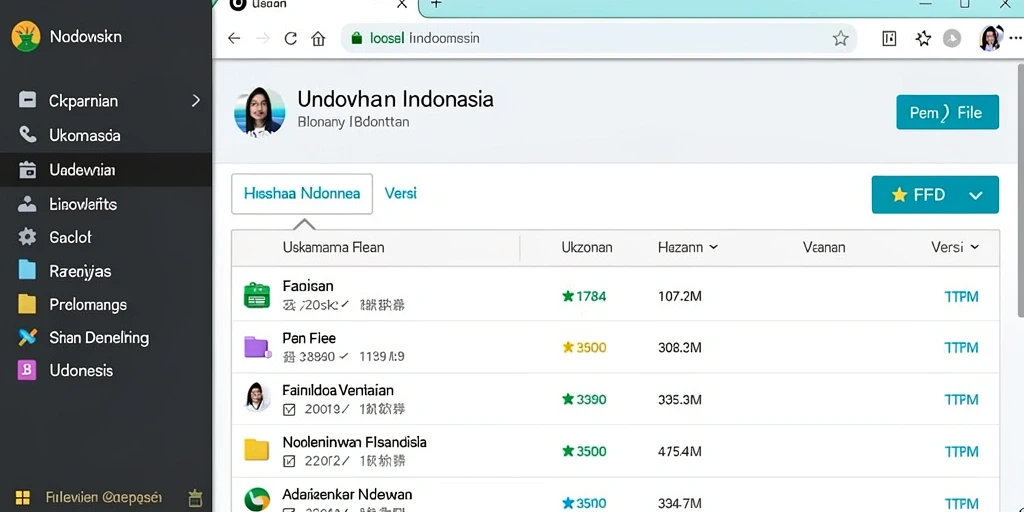Click TTPM link in Noleninwan Flsandisla row

click(x=961, y=451)
